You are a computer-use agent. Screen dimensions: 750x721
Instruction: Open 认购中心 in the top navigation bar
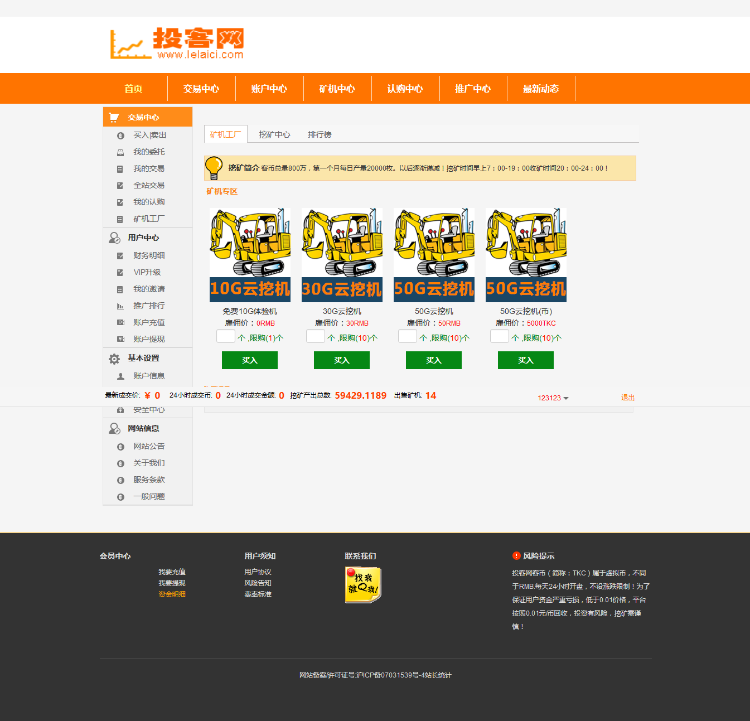tap(405, 89)
